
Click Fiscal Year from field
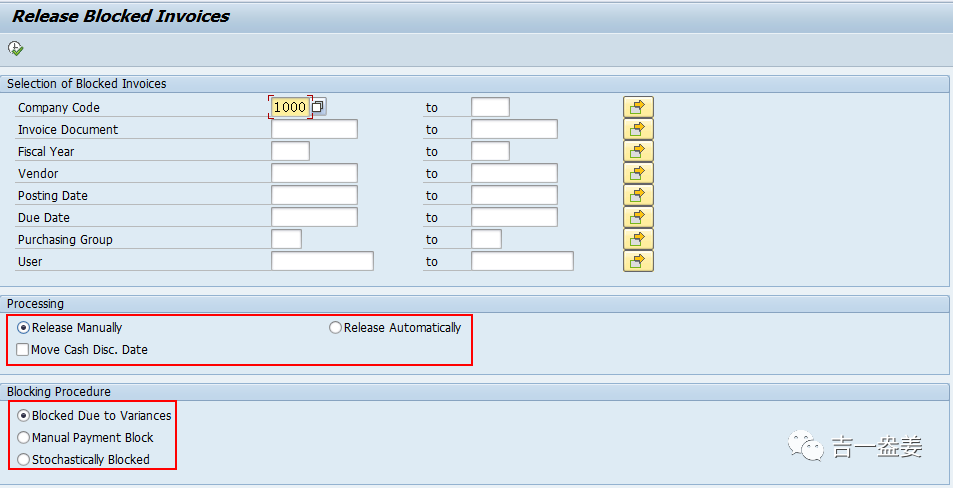pos(291,151)
